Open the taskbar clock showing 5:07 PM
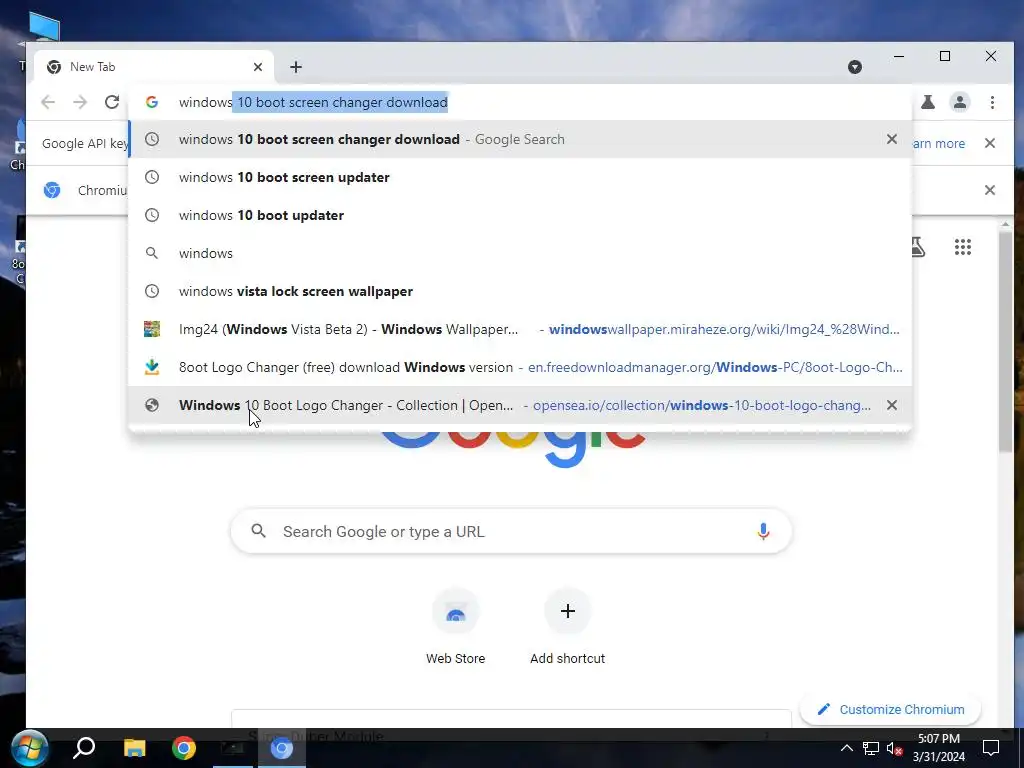The height and width of the screenshot is (768, 1024). [x=938, y=748]
